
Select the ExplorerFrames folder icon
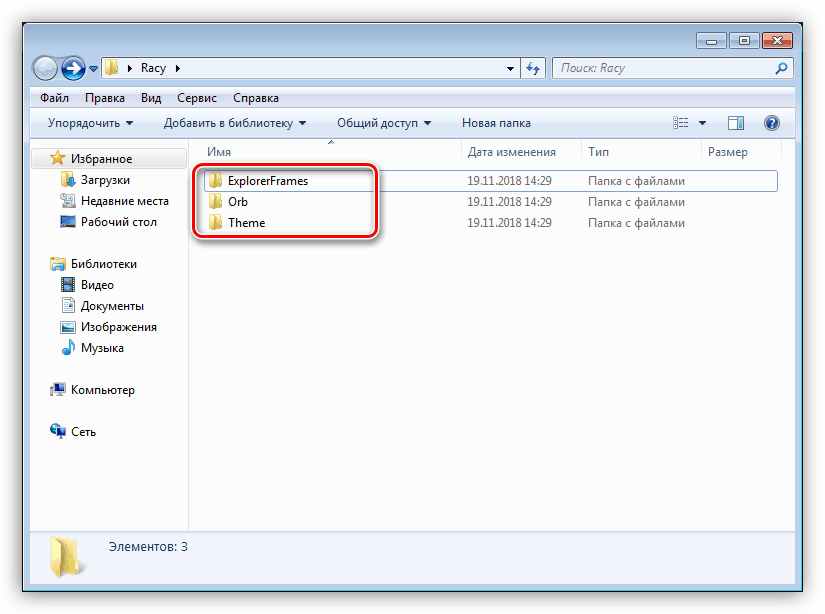tap(215, 180)
